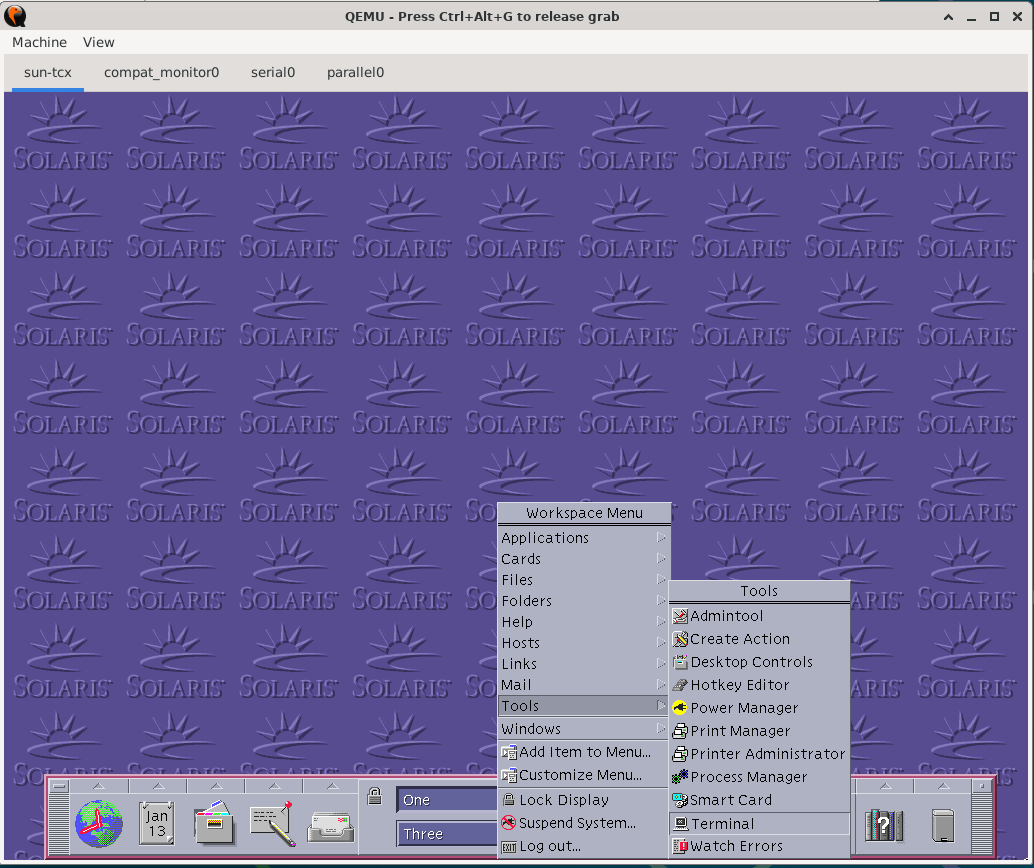Click Log out... in Workspace Menu
The image size is (1034, 868).
[550, 846]
